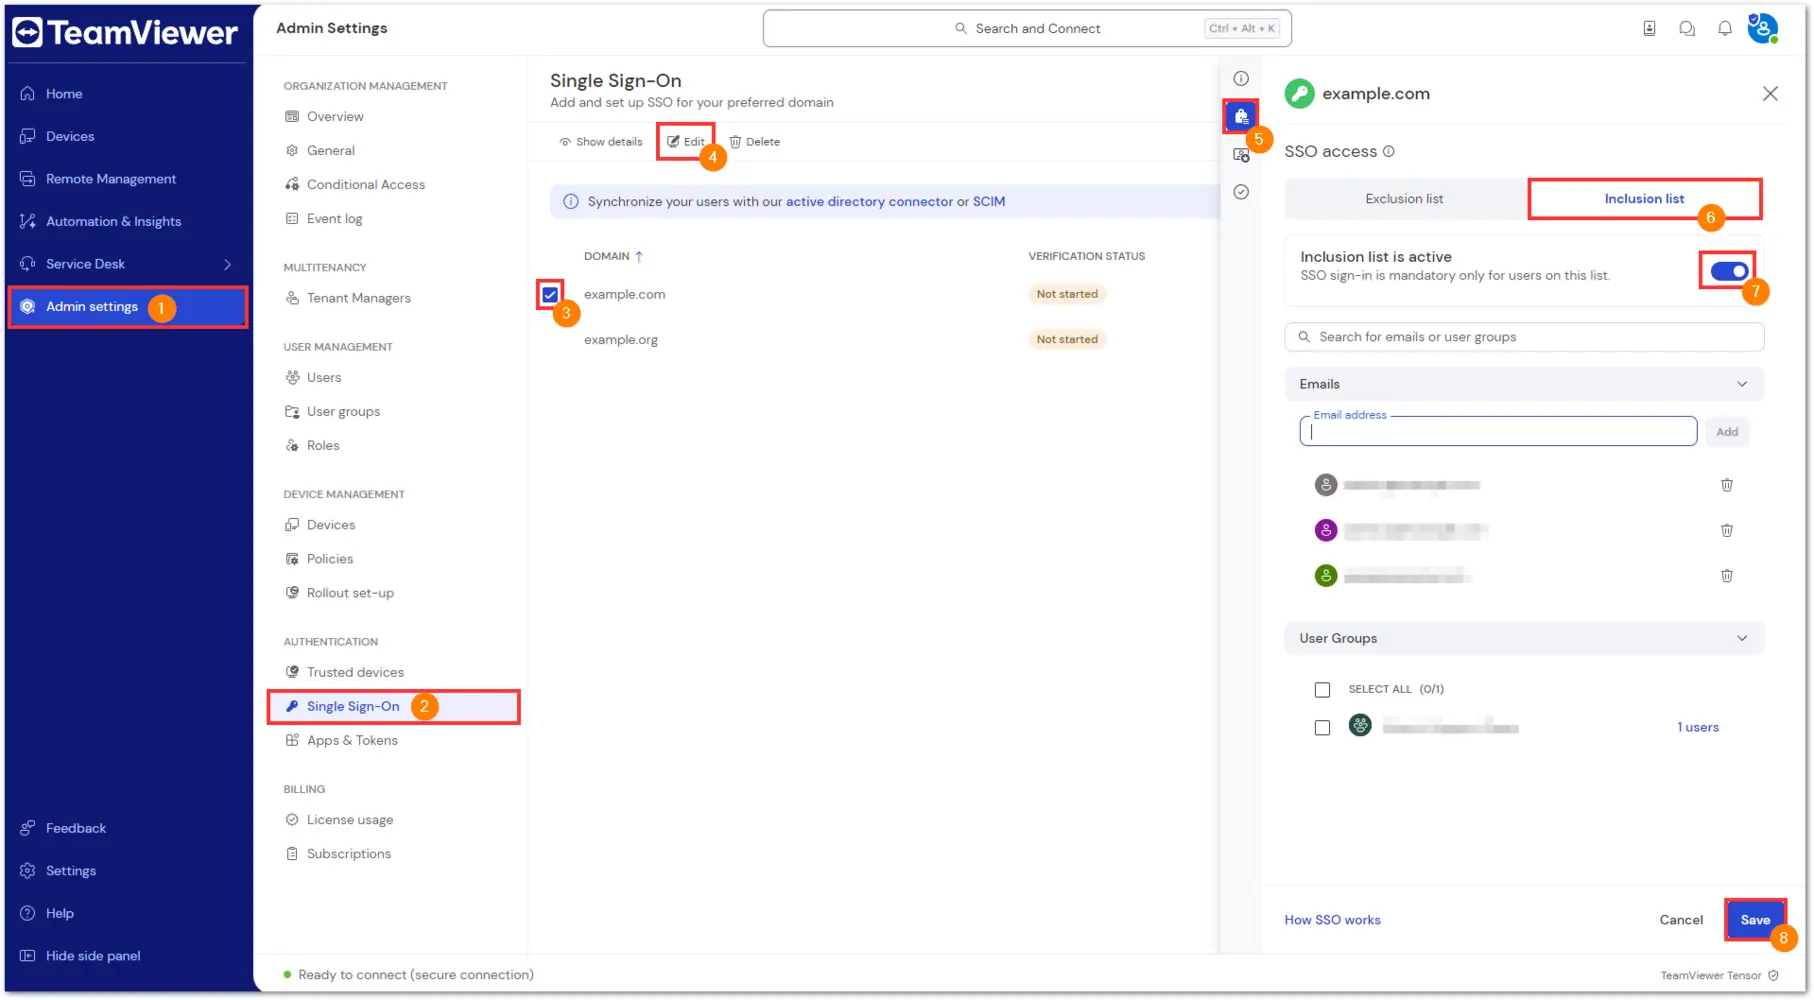Close the example.com side panel

1770,93
